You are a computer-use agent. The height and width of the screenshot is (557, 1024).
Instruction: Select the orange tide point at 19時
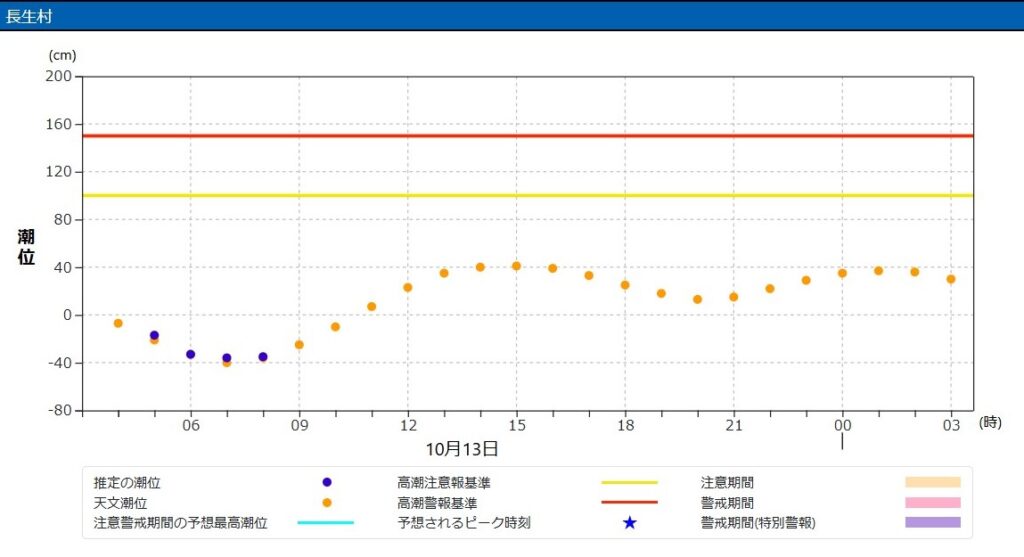click(662, 294)
